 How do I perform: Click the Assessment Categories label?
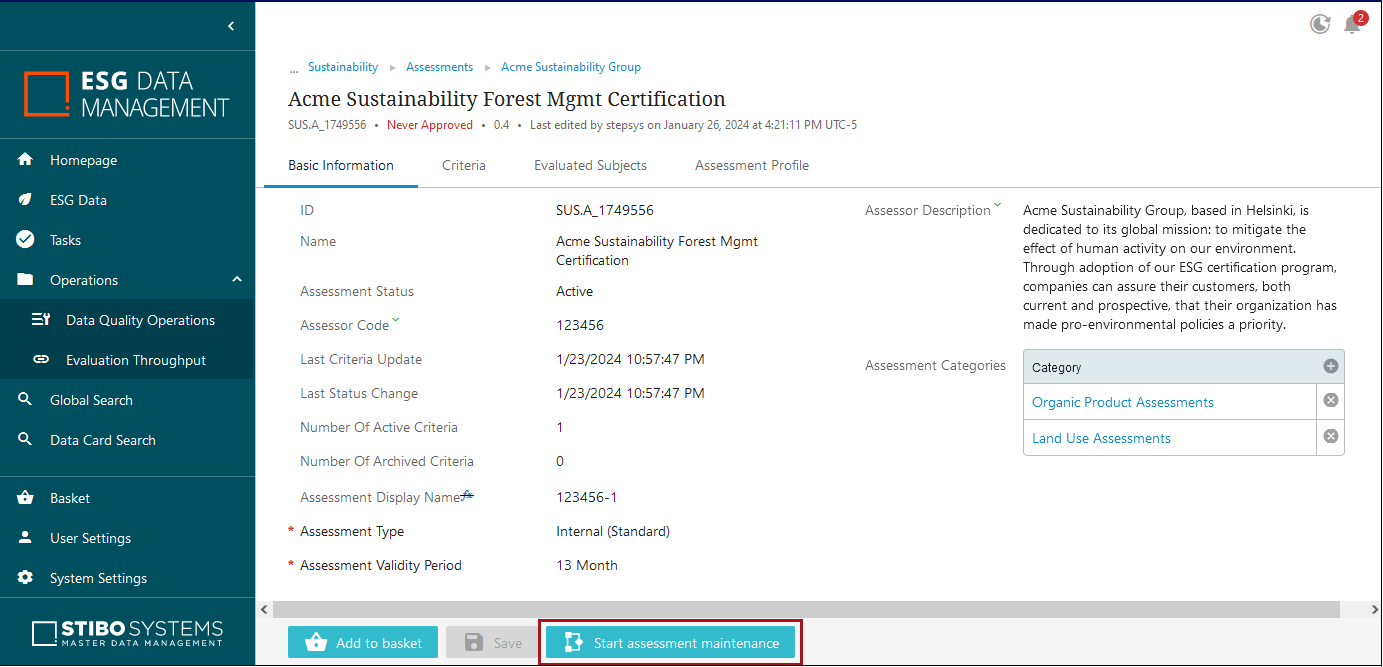point(935,365)
